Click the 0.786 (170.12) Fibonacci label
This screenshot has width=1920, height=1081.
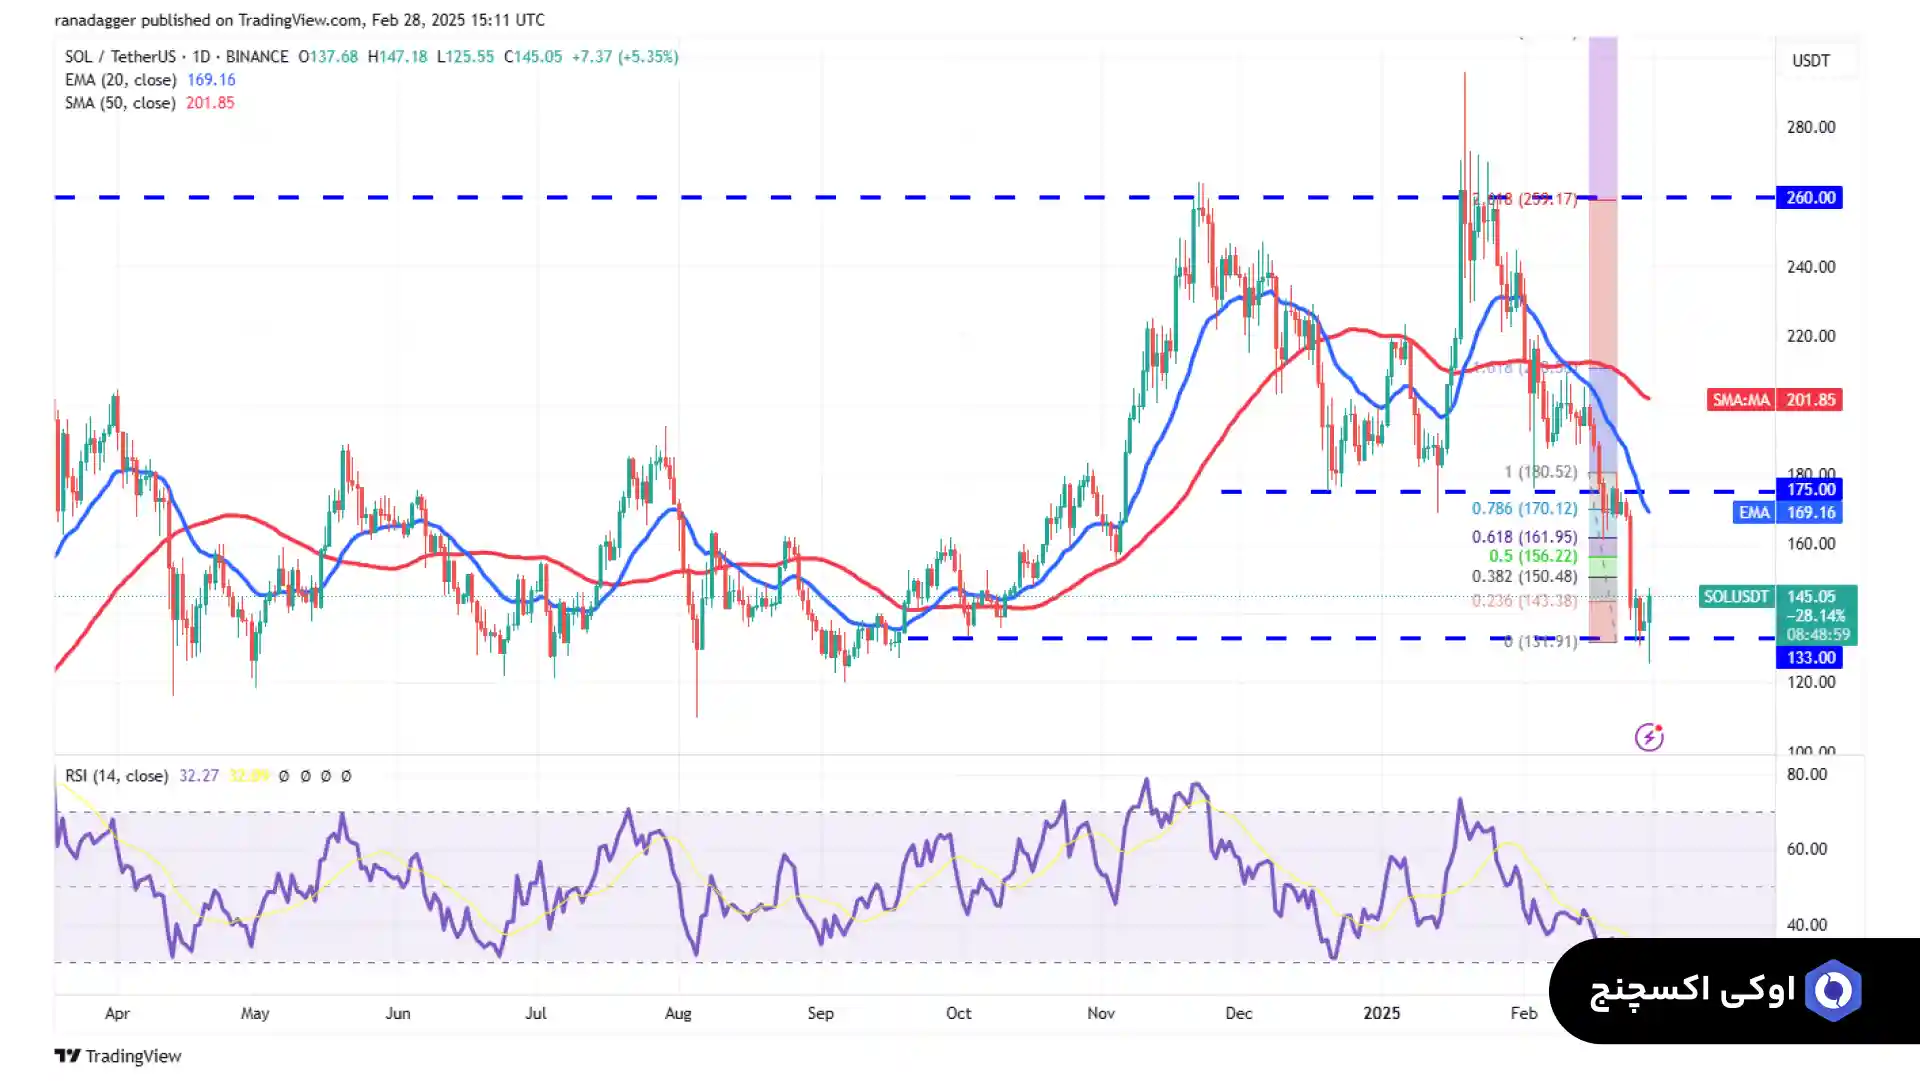tap(1524, 509)
